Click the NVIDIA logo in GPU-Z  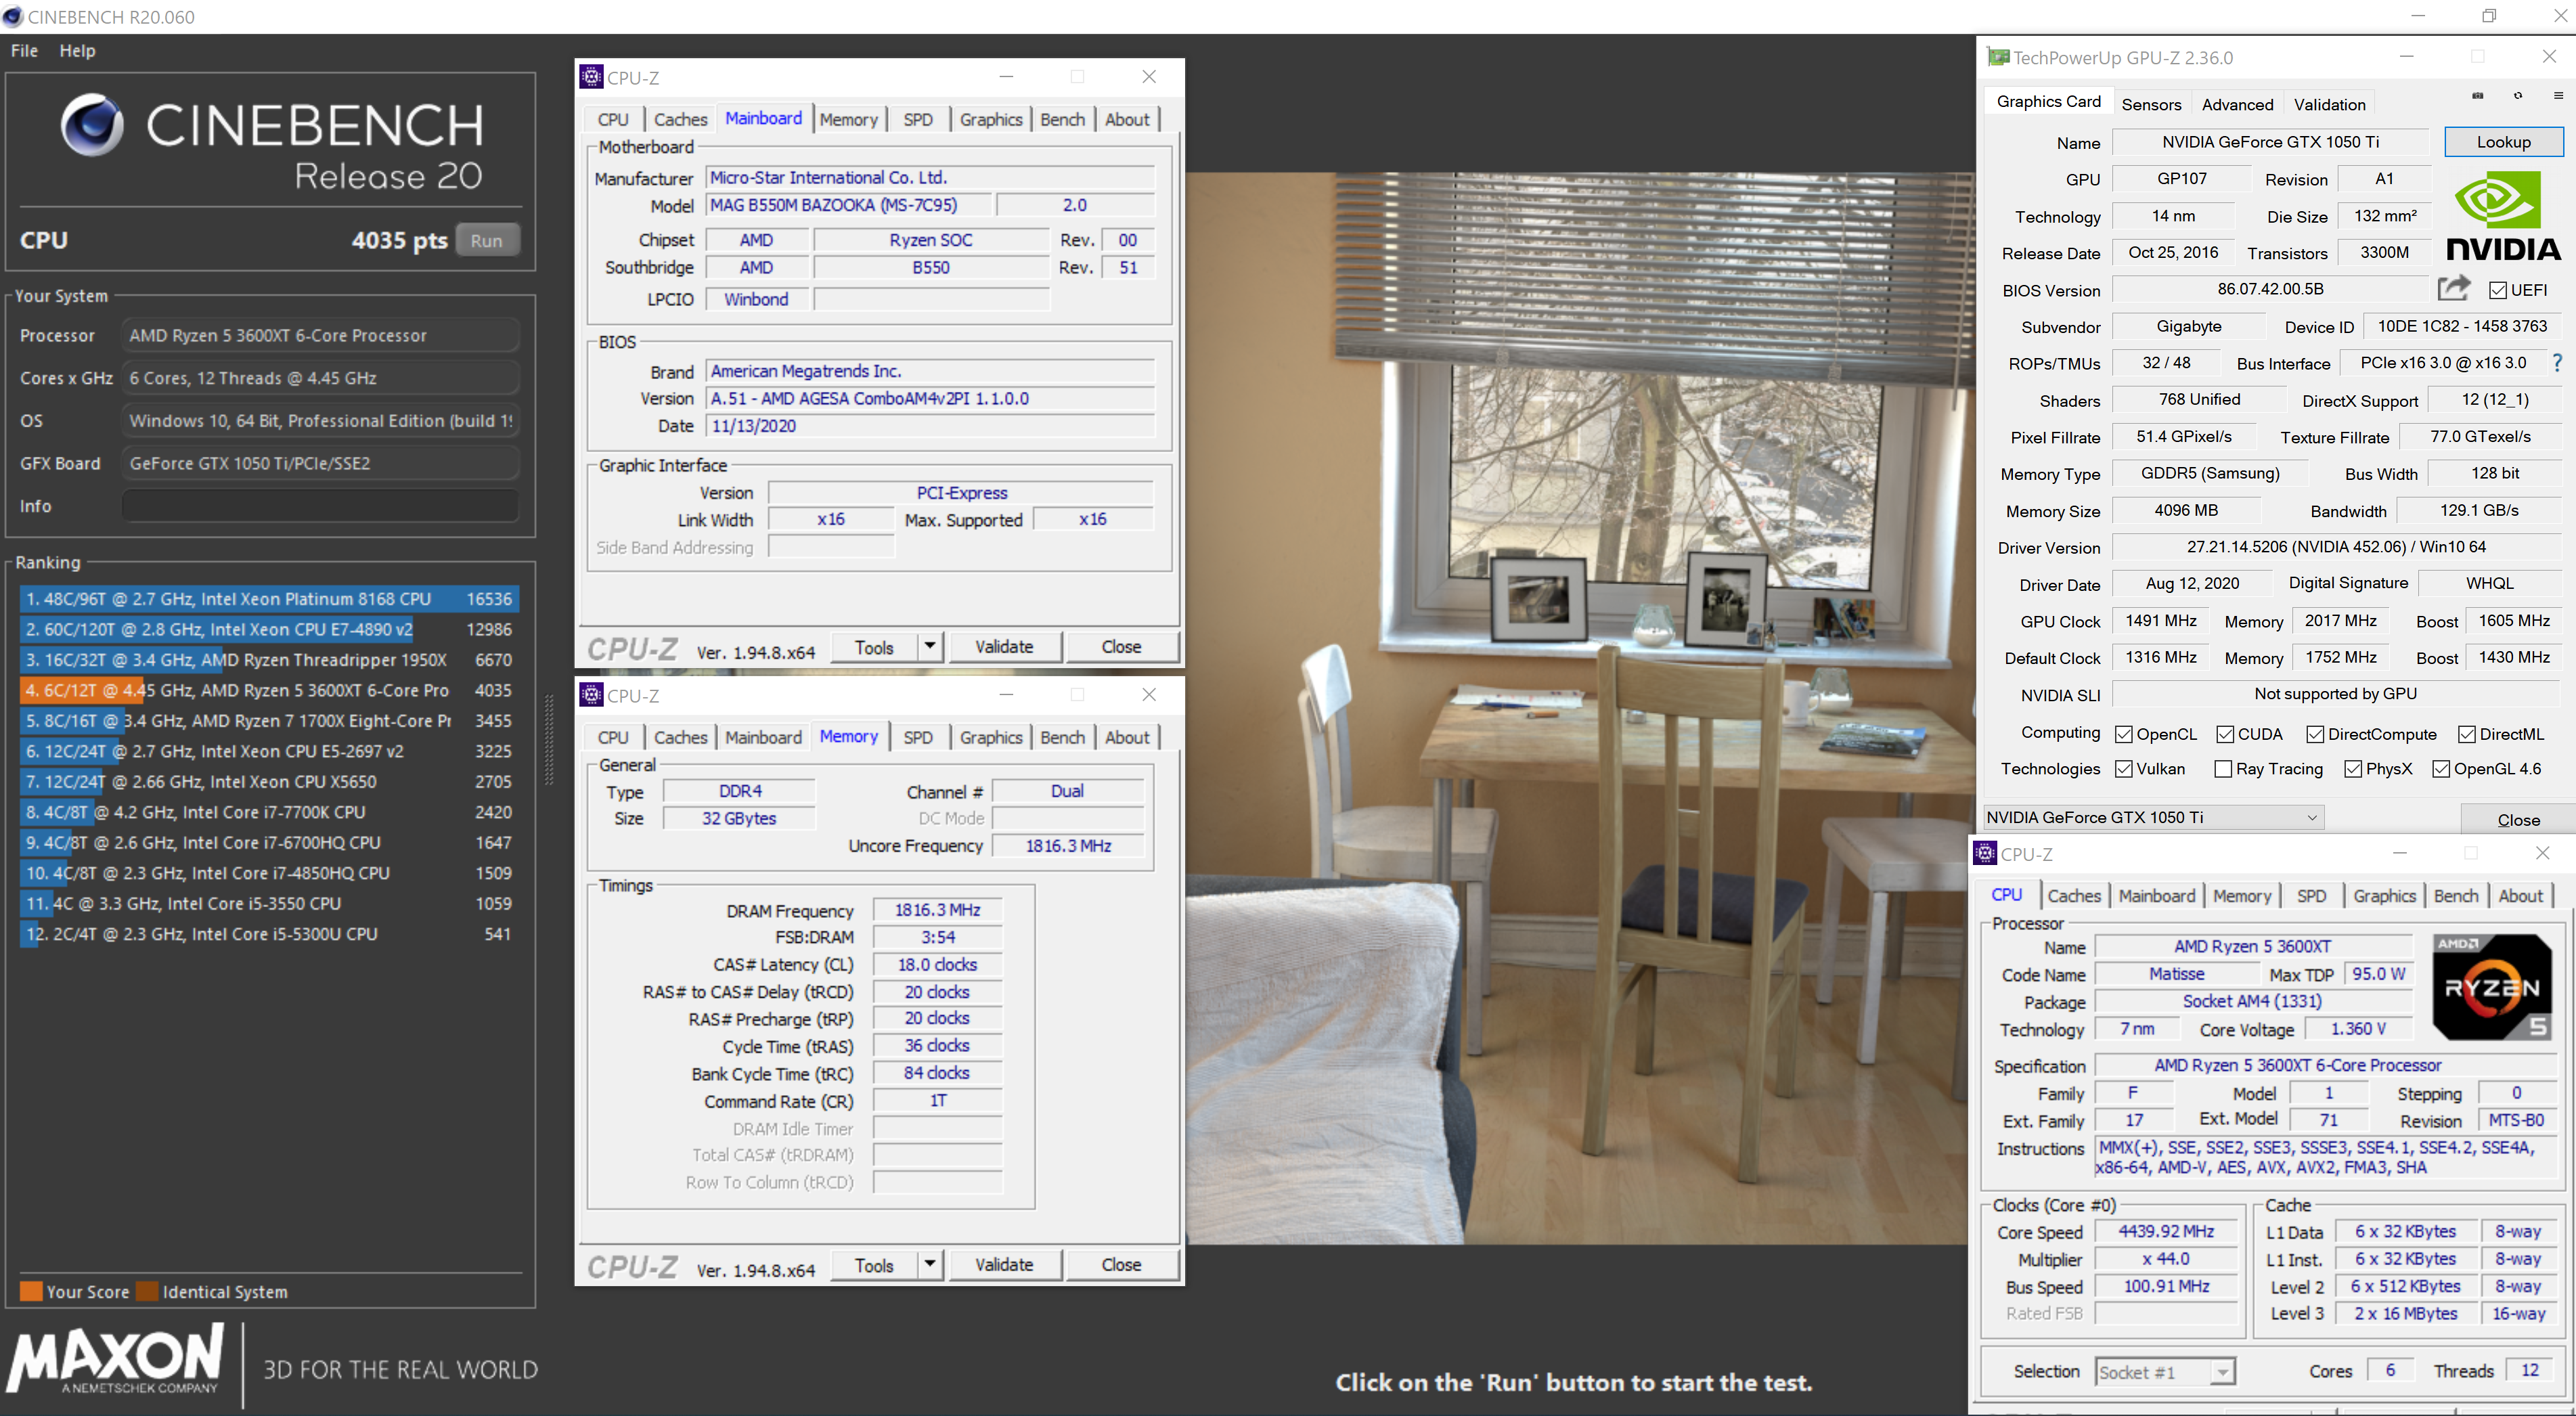click(x=2503, y=215)
